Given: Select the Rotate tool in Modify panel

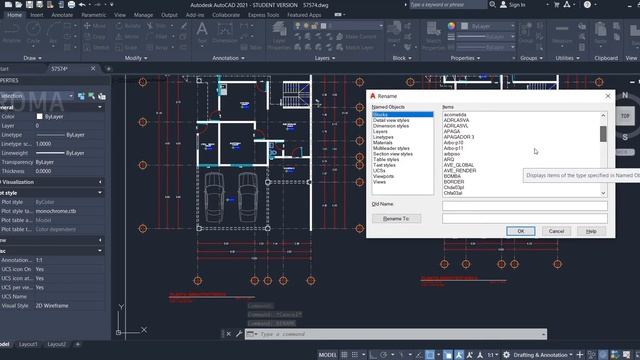Looking at the screenshot, I should pyautogui.click(x=128, y=26).
